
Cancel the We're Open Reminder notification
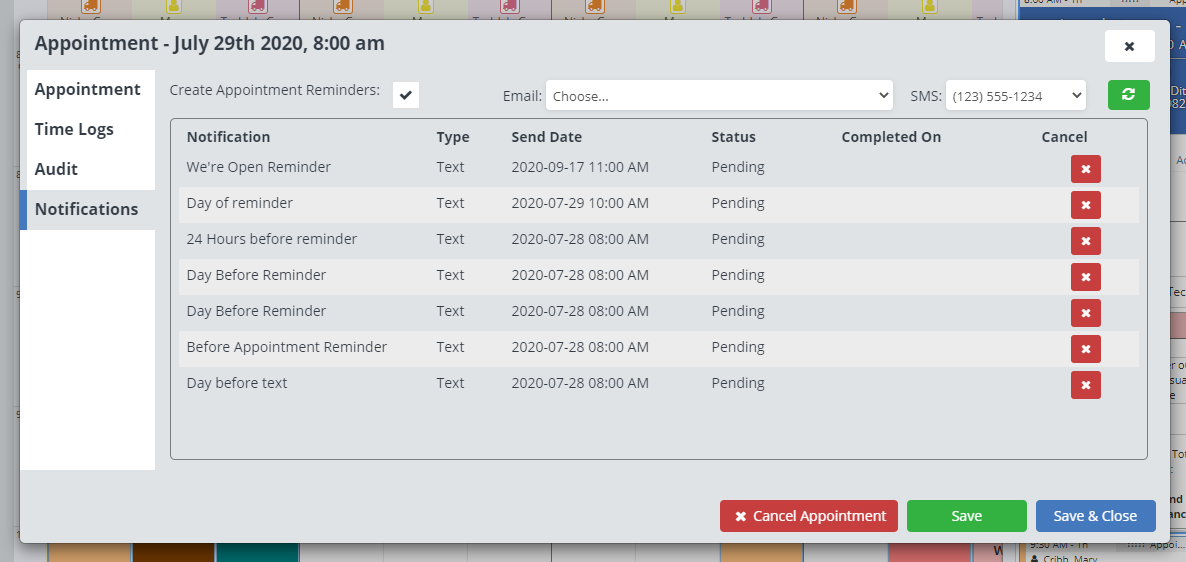(1085, 169)
